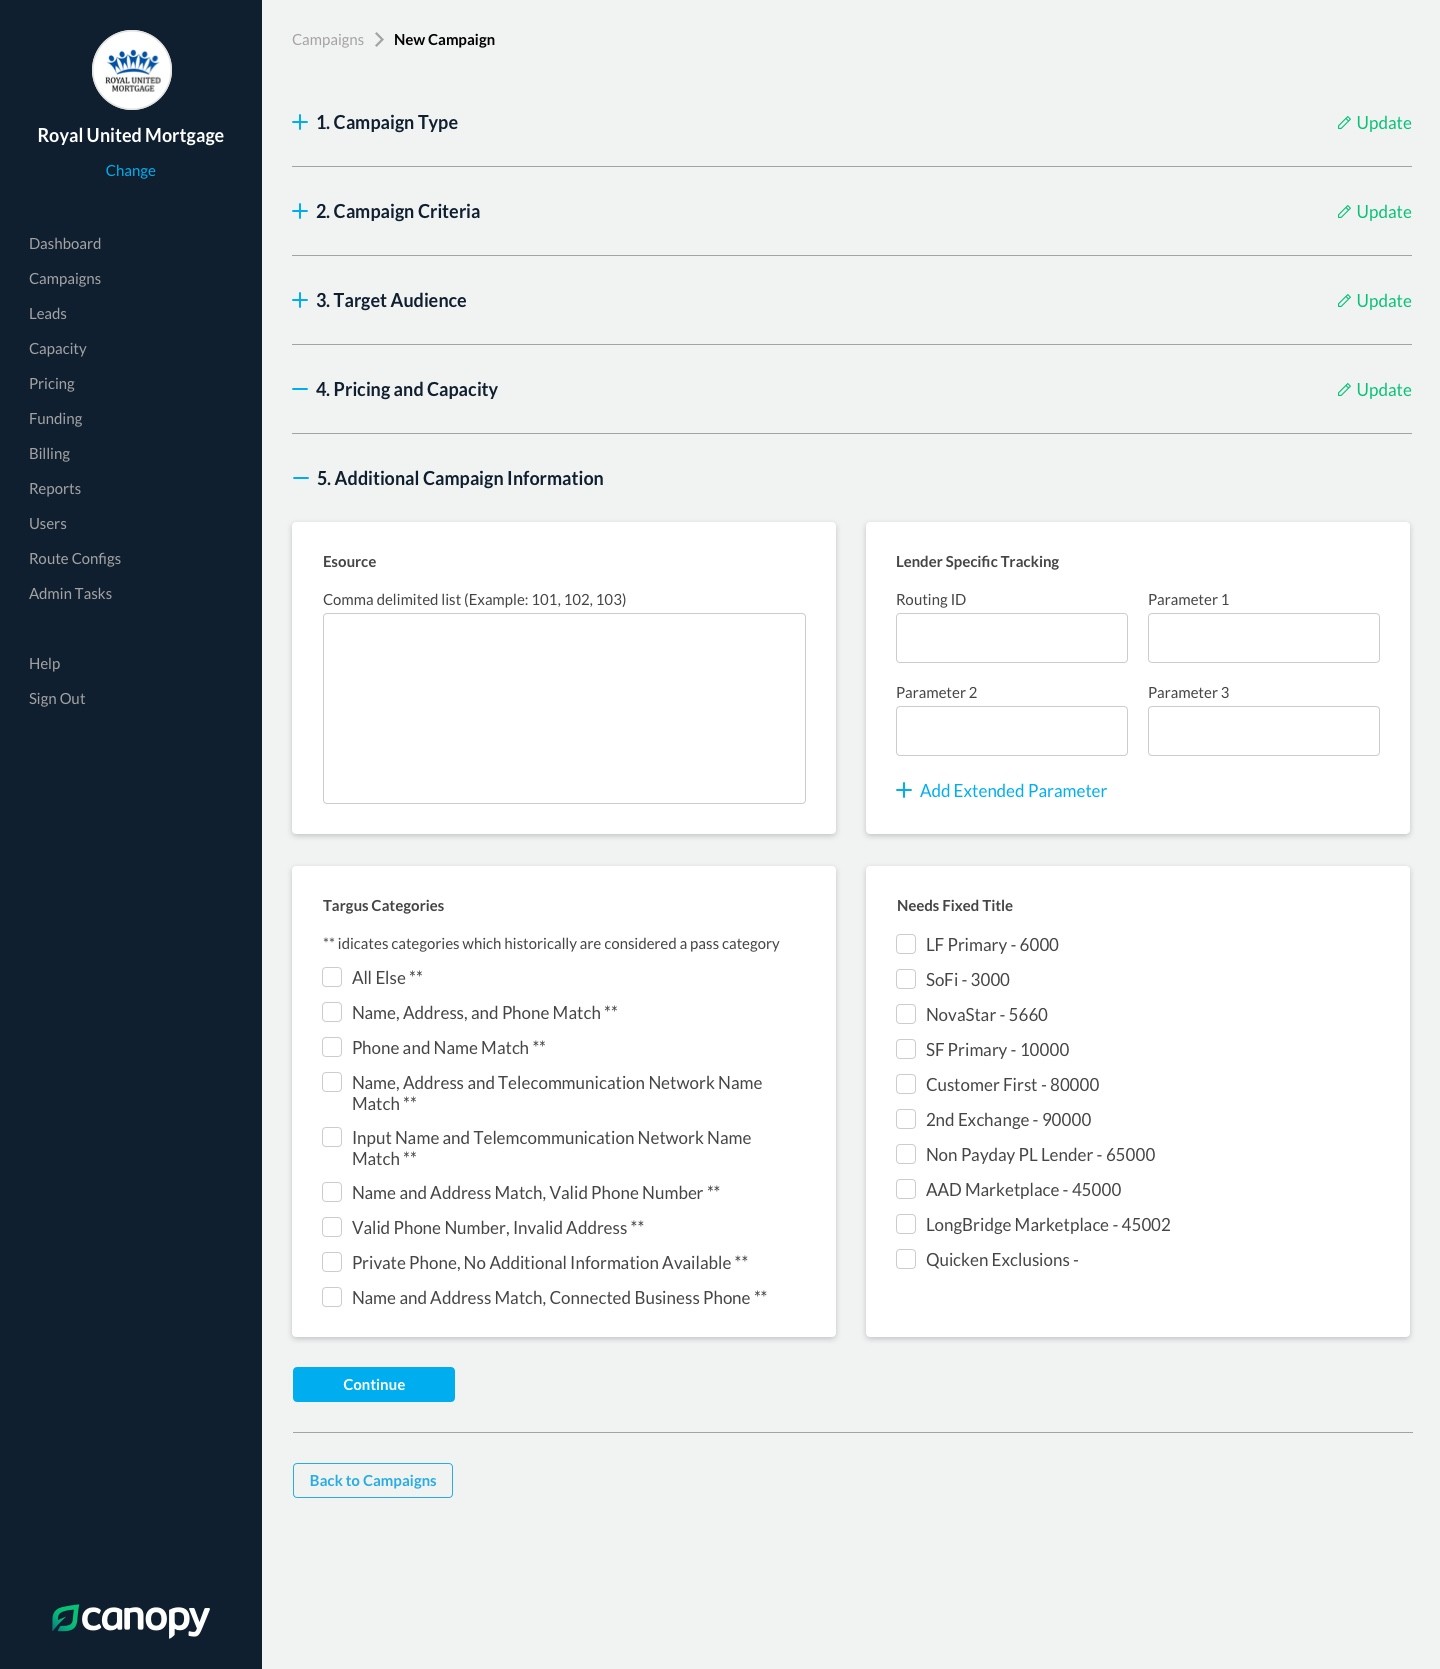The image size is (1440, 1669).
Task: Tick LF Primary - 6000 checkbox
Action: tap(906, 944)
